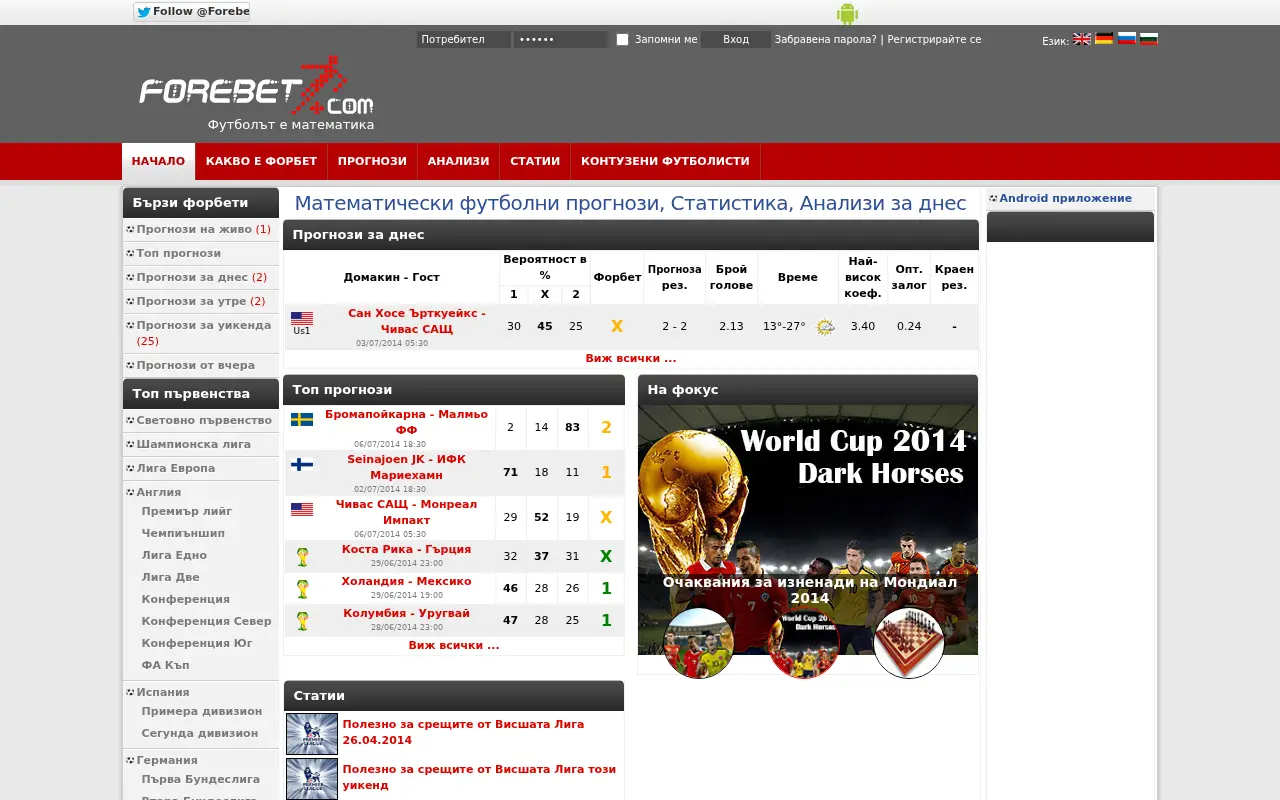Open the СТАТИИ menu item
This screenshot has height=800, width=1280.
pos(535,161)
